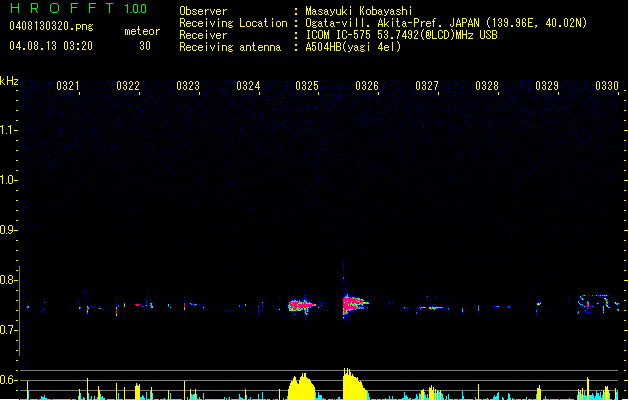Click the 0325 time marker
629x400 pixels.
pos(307,86)
